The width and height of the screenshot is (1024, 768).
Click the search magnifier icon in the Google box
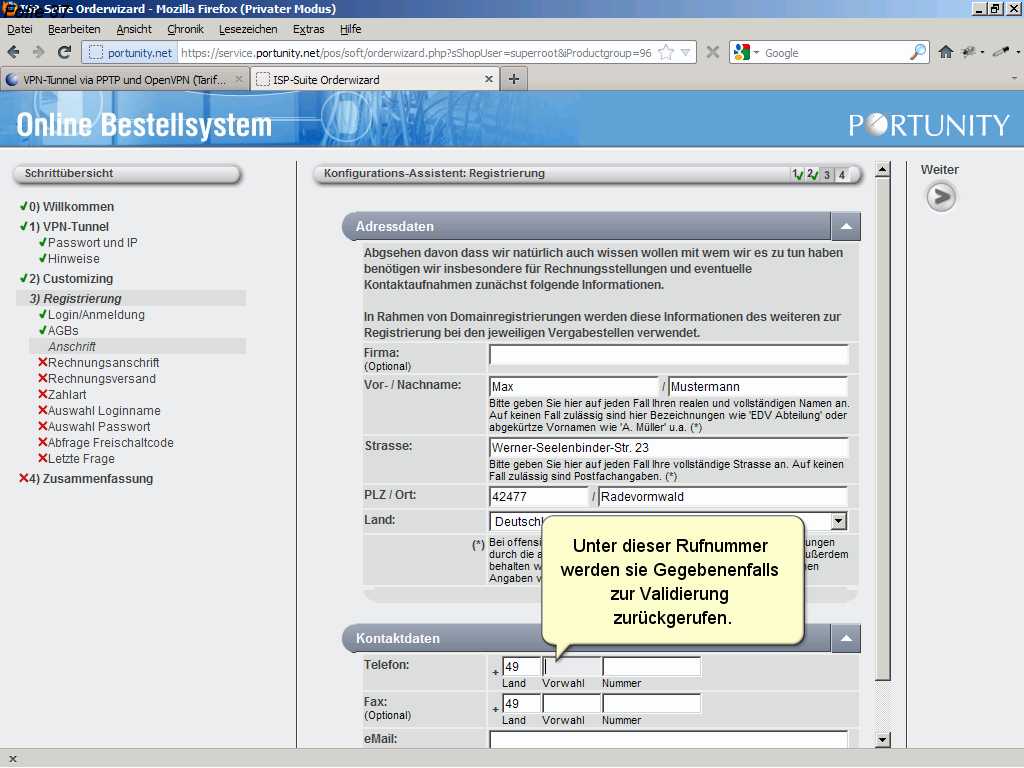point(917,52)
